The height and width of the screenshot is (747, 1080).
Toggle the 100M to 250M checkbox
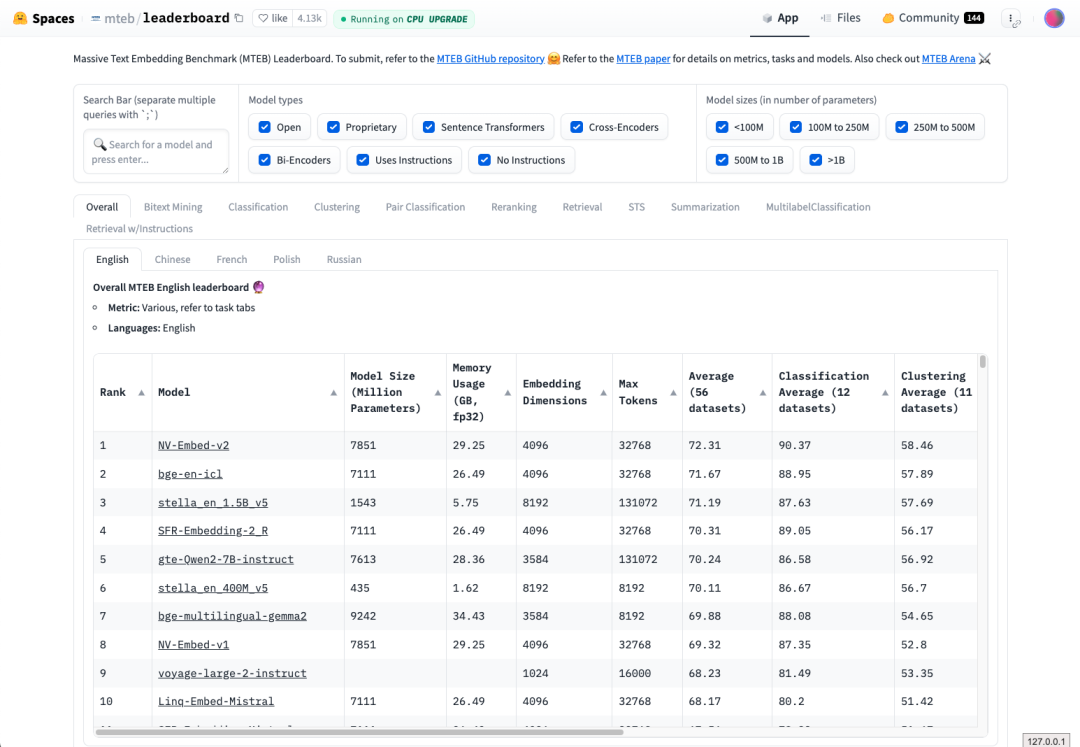point(796,127)
